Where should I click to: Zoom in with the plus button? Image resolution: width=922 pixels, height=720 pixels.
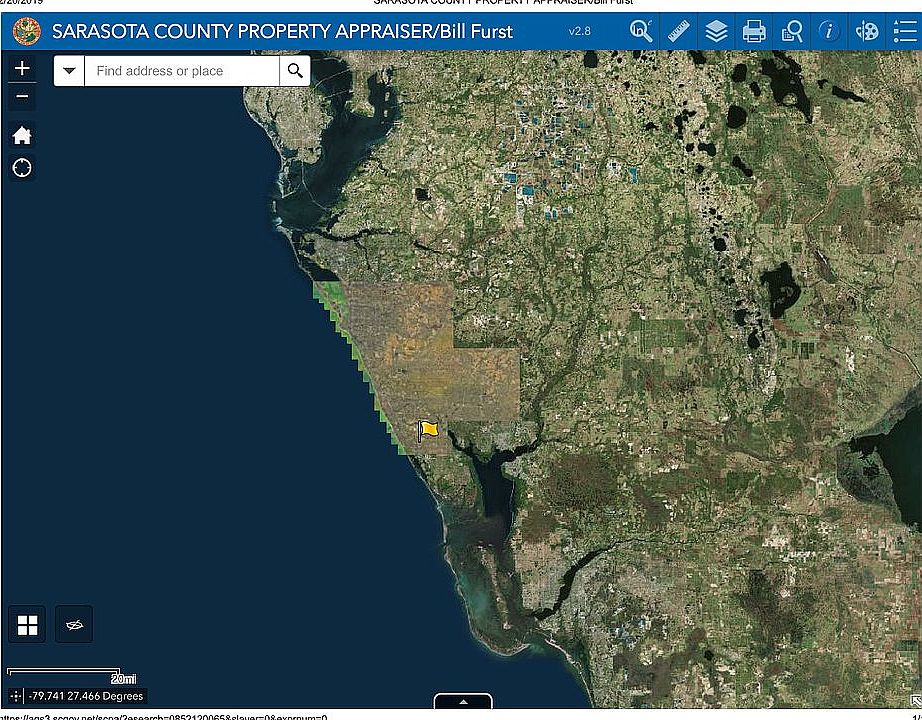(x=22, y=68)
